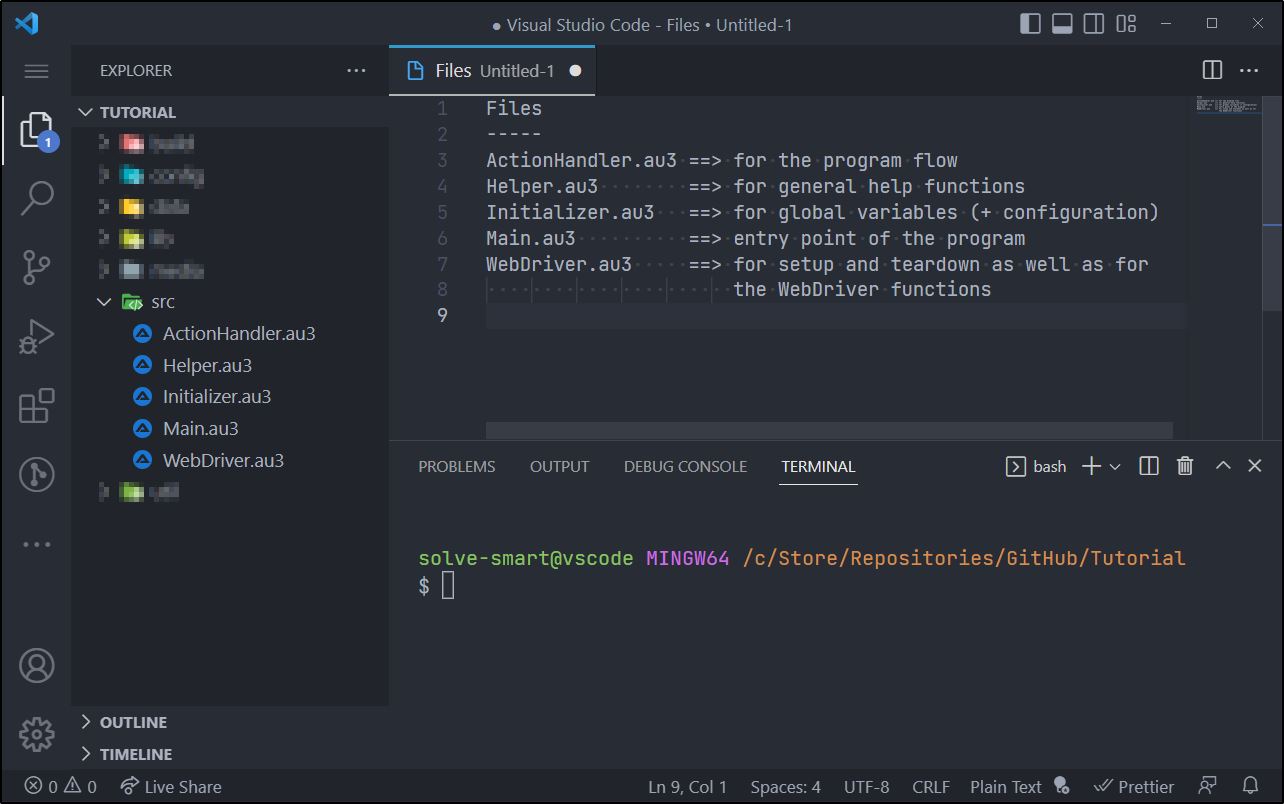Open the Source Control view
Viewport: 1284px width, 804px height.
click(37, 268)
